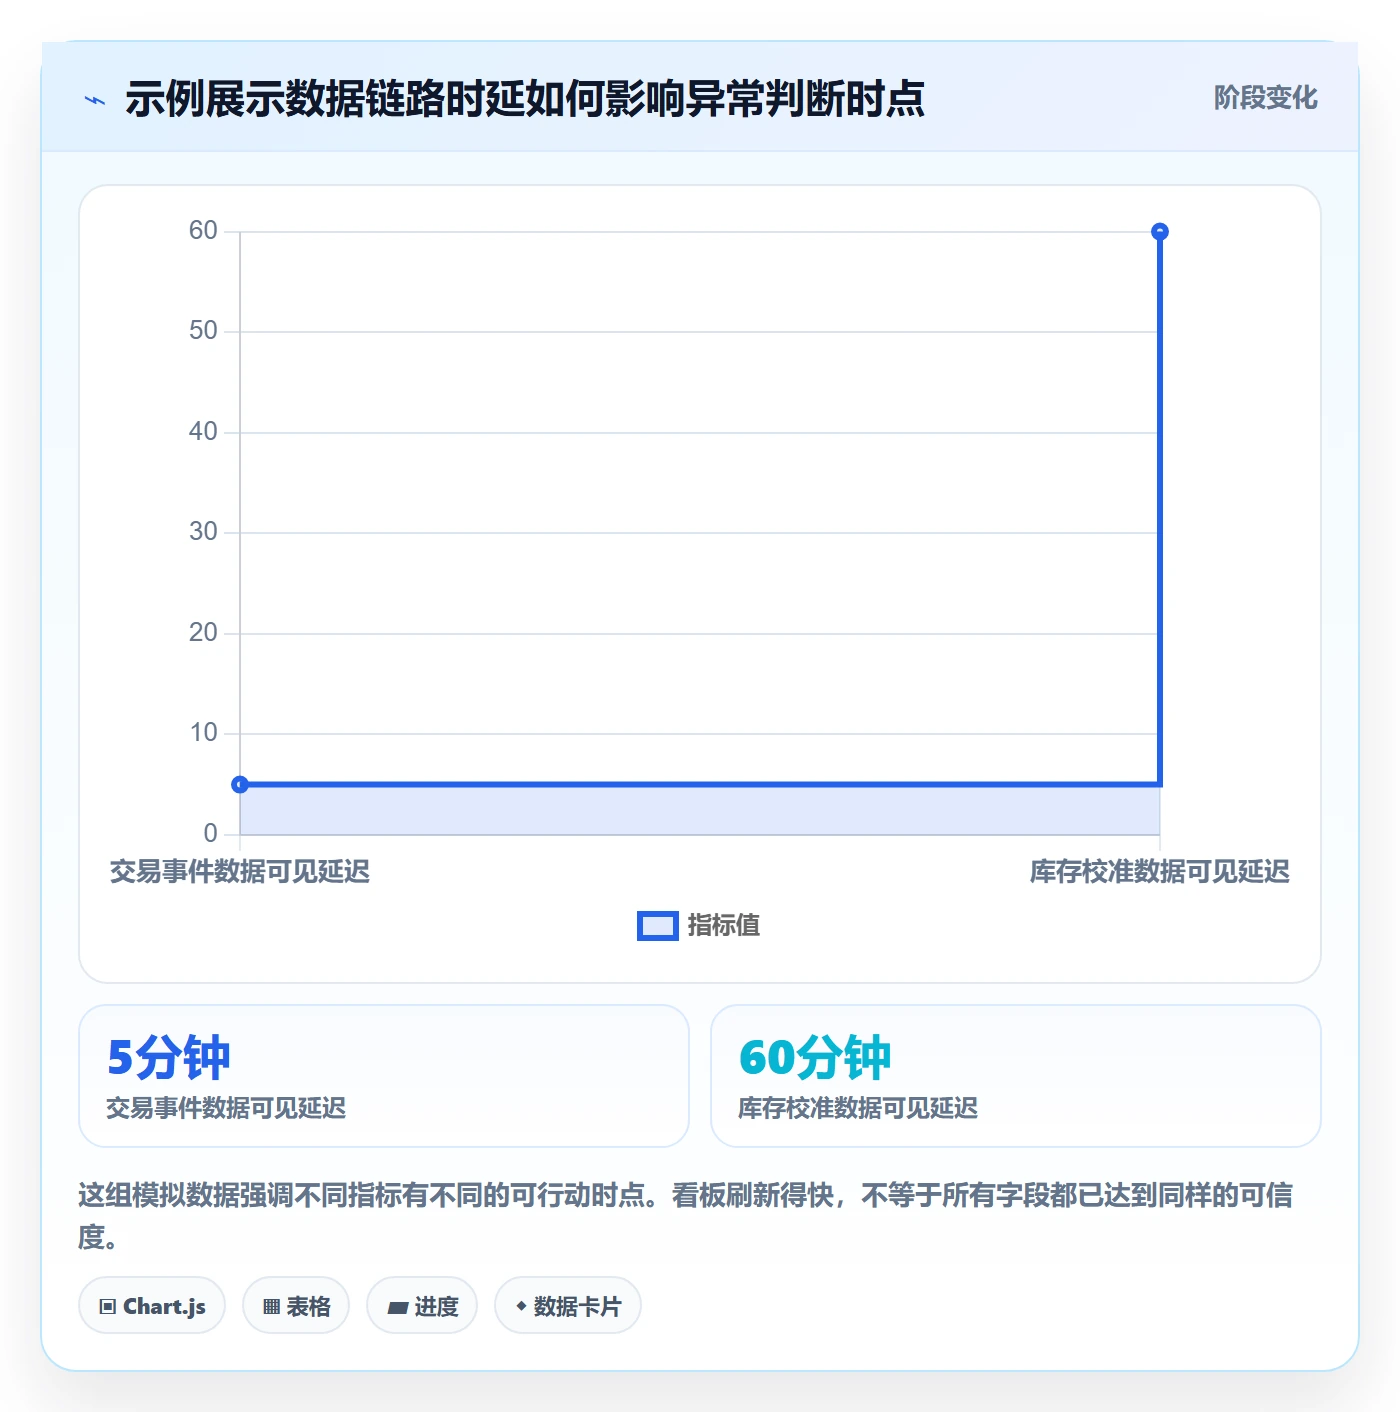Click the 进度 tag
The width and height of the screenshot is (1400, 1412).
pos(422,1305)
